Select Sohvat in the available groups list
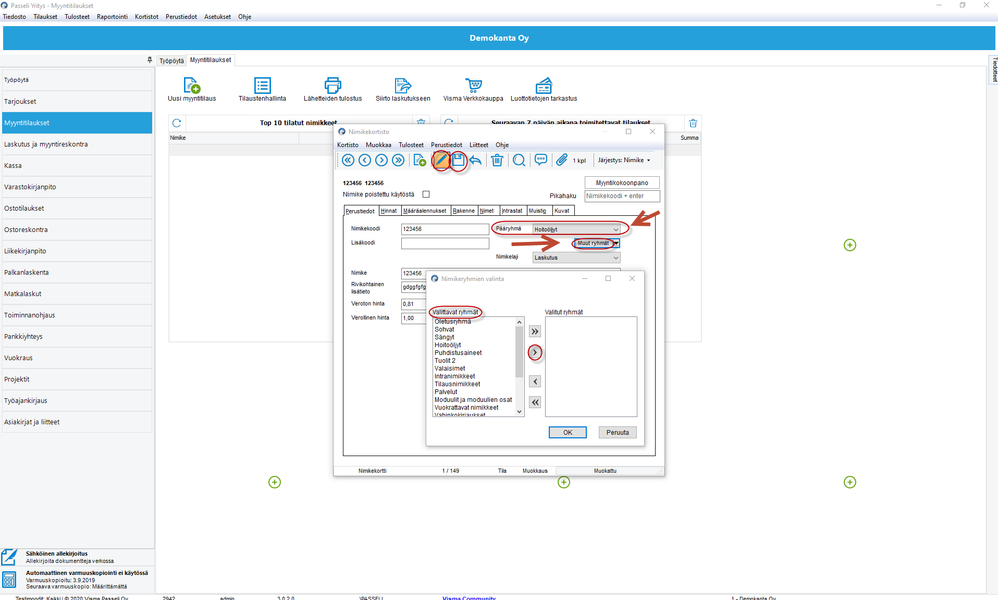This screenshot has height=600, width=998. pos(444,330)
